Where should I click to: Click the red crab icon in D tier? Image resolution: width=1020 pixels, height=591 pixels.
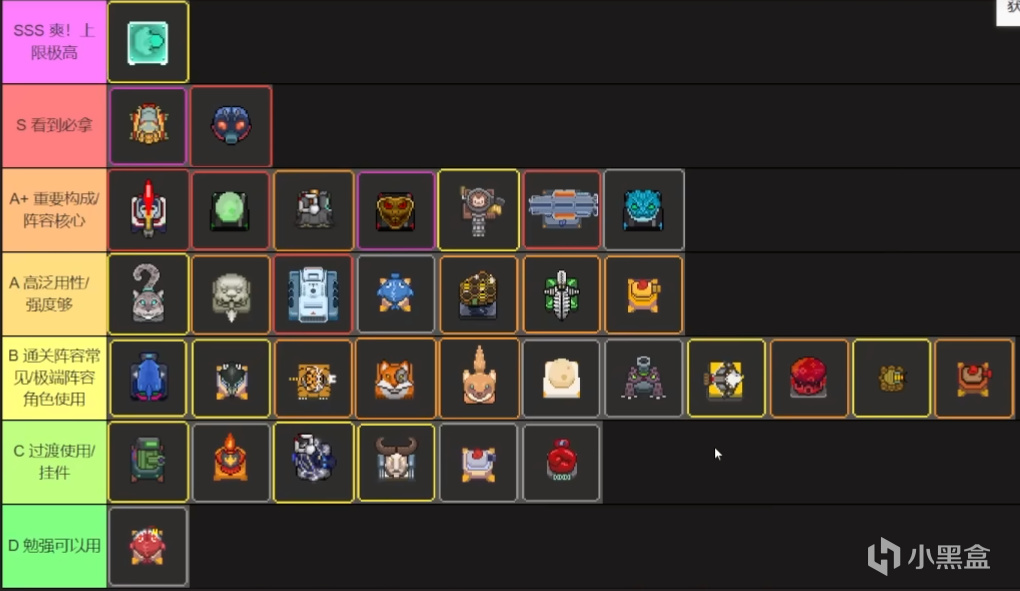(x=148, y=546)
